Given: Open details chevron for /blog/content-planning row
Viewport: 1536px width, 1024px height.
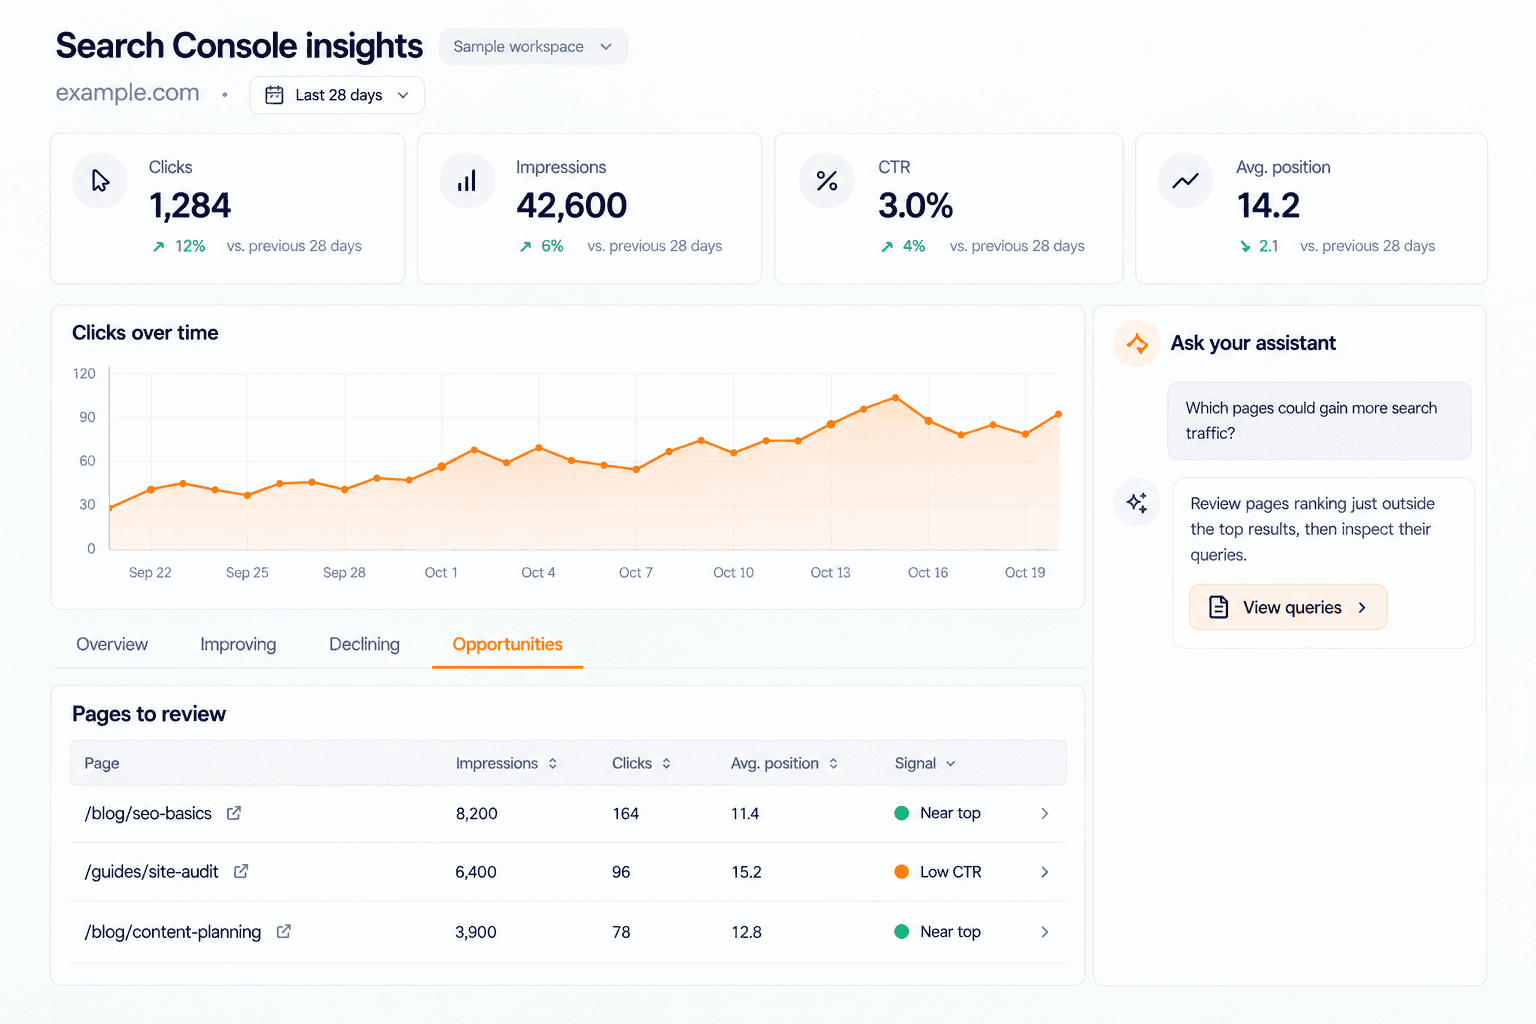Looking at the screenshot, I should [1045, 932].
